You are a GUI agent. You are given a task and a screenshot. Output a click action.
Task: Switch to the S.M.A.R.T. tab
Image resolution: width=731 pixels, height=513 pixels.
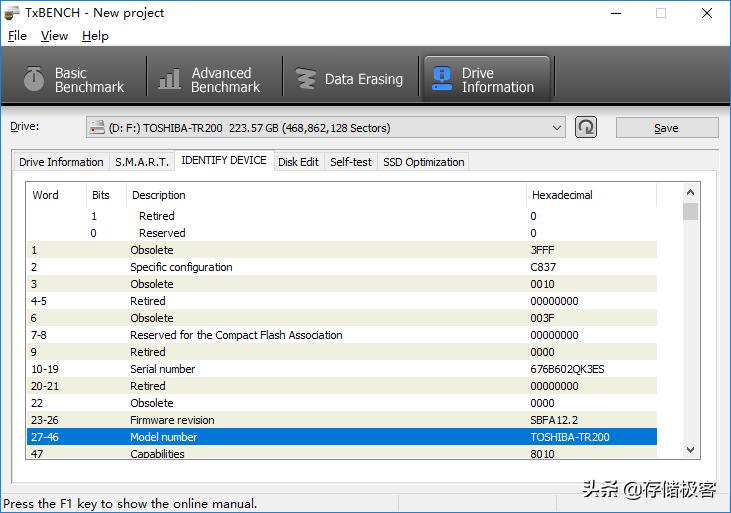tap(142, 162)
